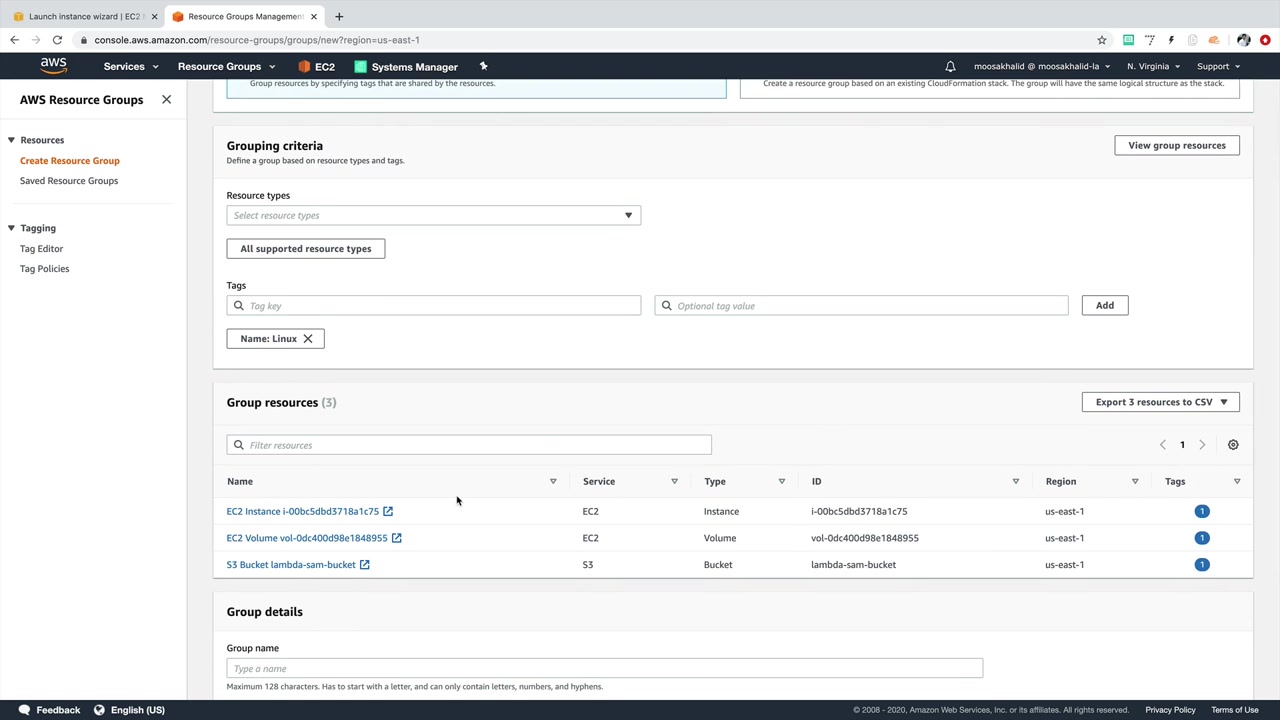Expand the Resource Groups menu
The image size is (1280, 720).
tap(226, 67)
